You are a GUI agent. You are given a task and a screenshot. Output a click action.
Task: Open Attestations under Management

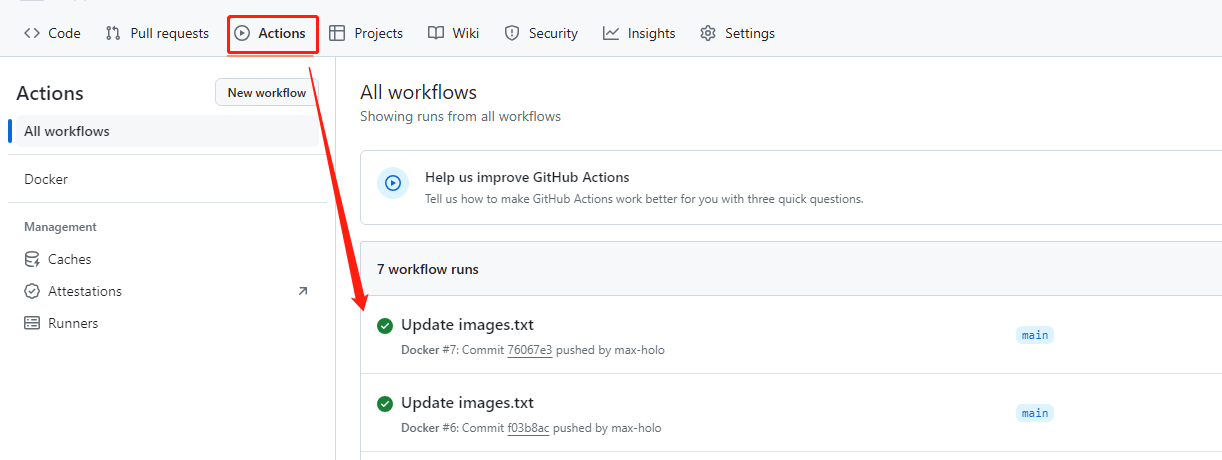point(167,291)
